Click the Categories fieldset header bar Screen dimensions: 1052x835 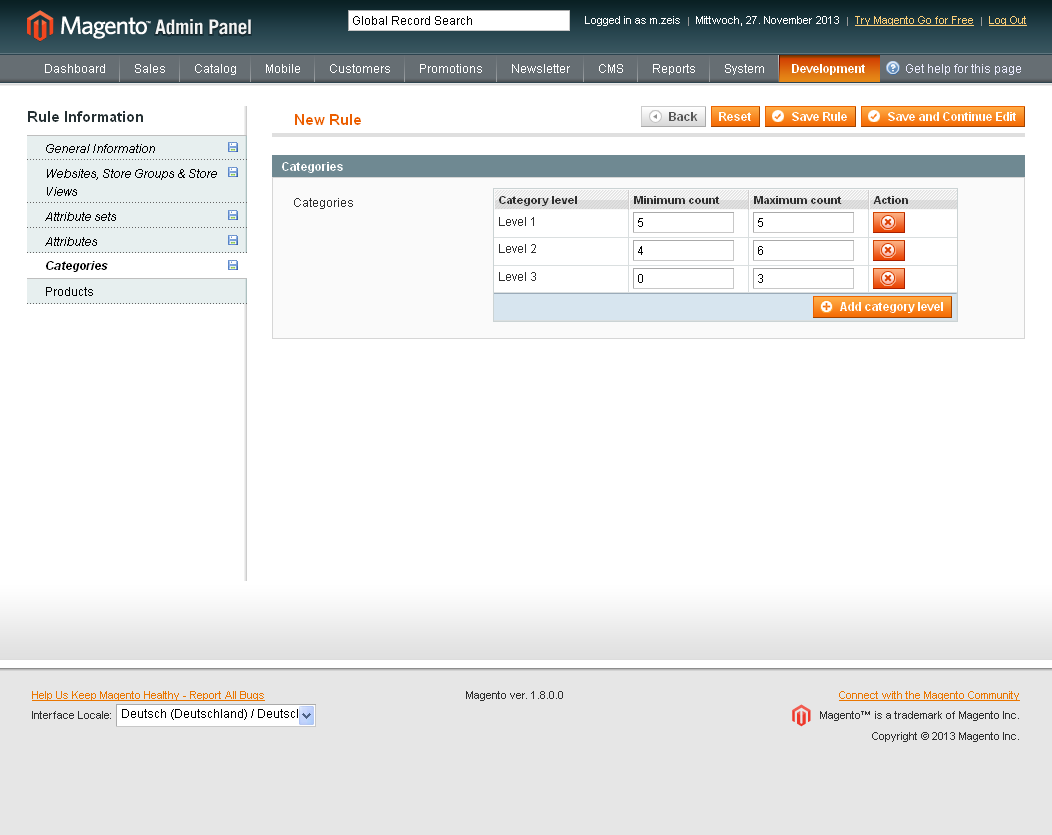click(648, 166)
